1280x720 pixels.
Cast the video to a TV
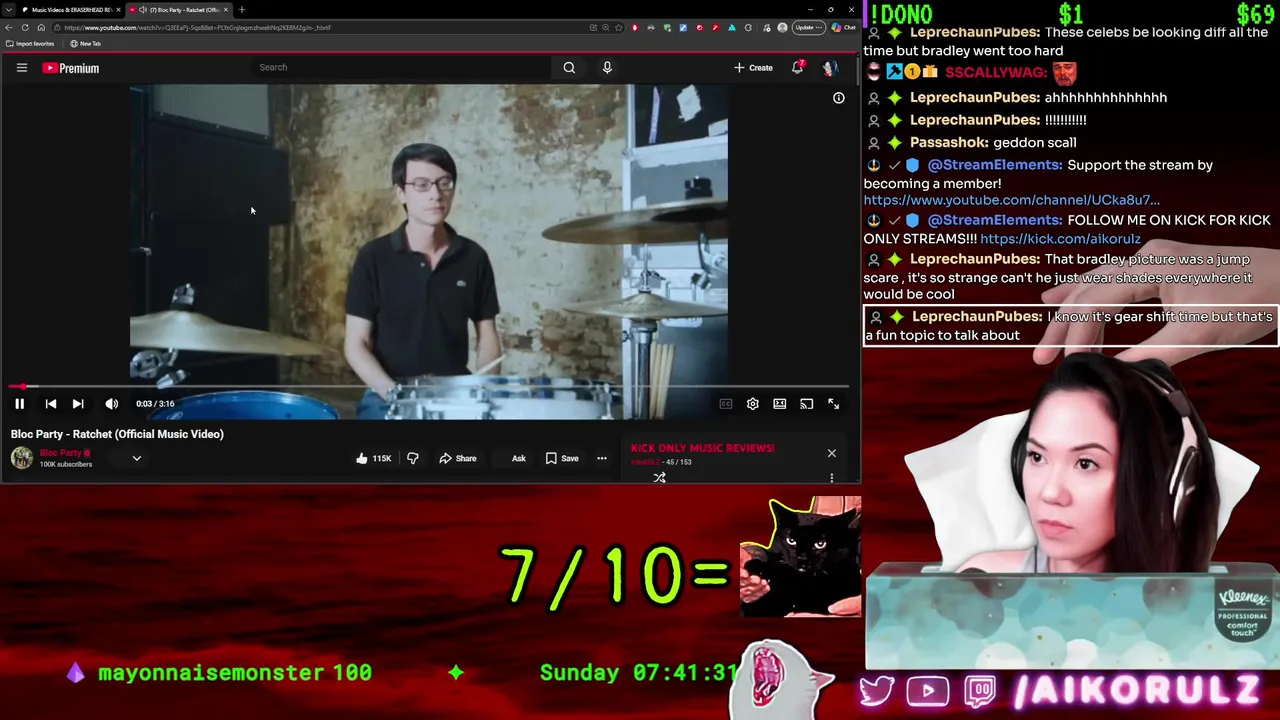coord(807,404)
